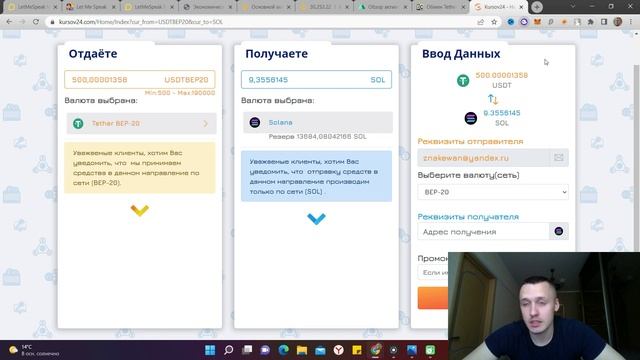Expand yellow down chevron under Отдаёте

pos(140,210)
